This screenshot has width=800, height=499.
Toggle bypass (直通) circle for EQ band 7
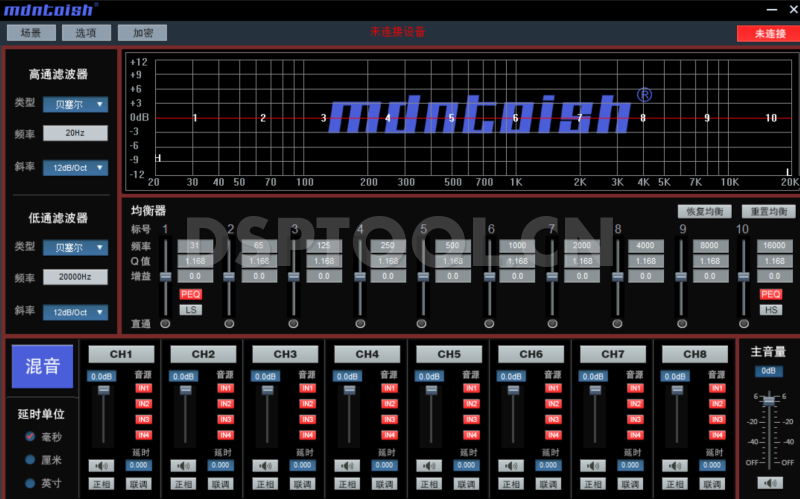(x=553, y=323)
